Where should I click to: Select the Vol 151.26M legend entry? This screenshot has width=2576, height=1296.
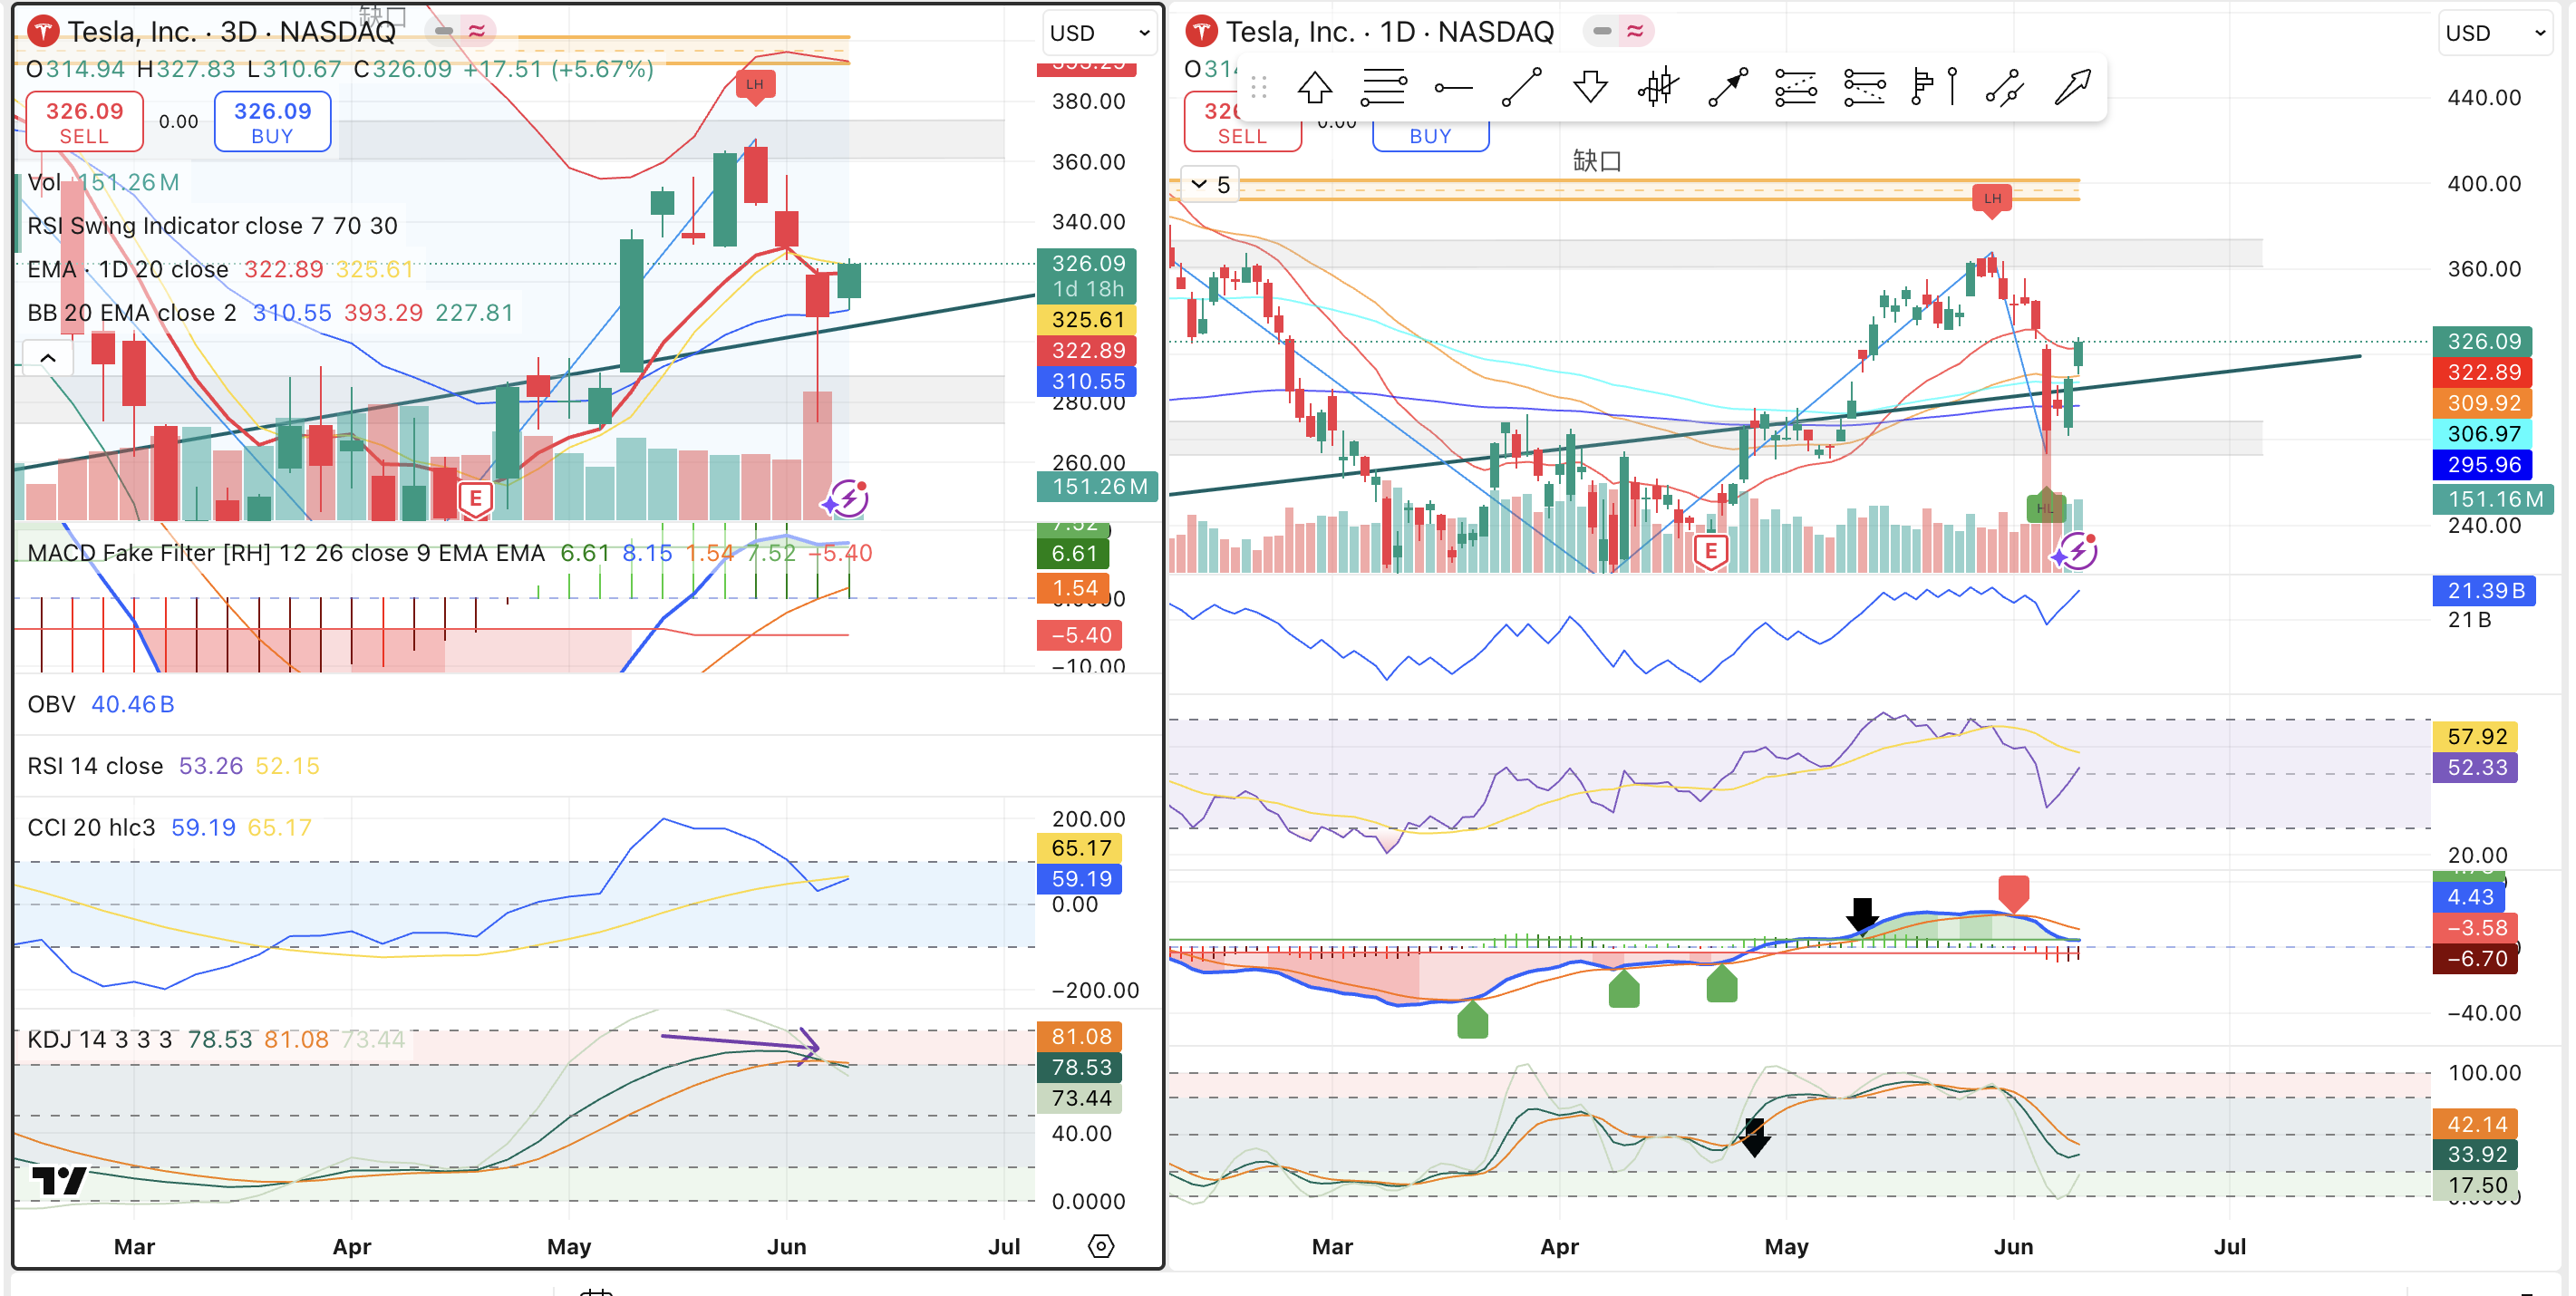pyautogui.click(x=103, y=182)
